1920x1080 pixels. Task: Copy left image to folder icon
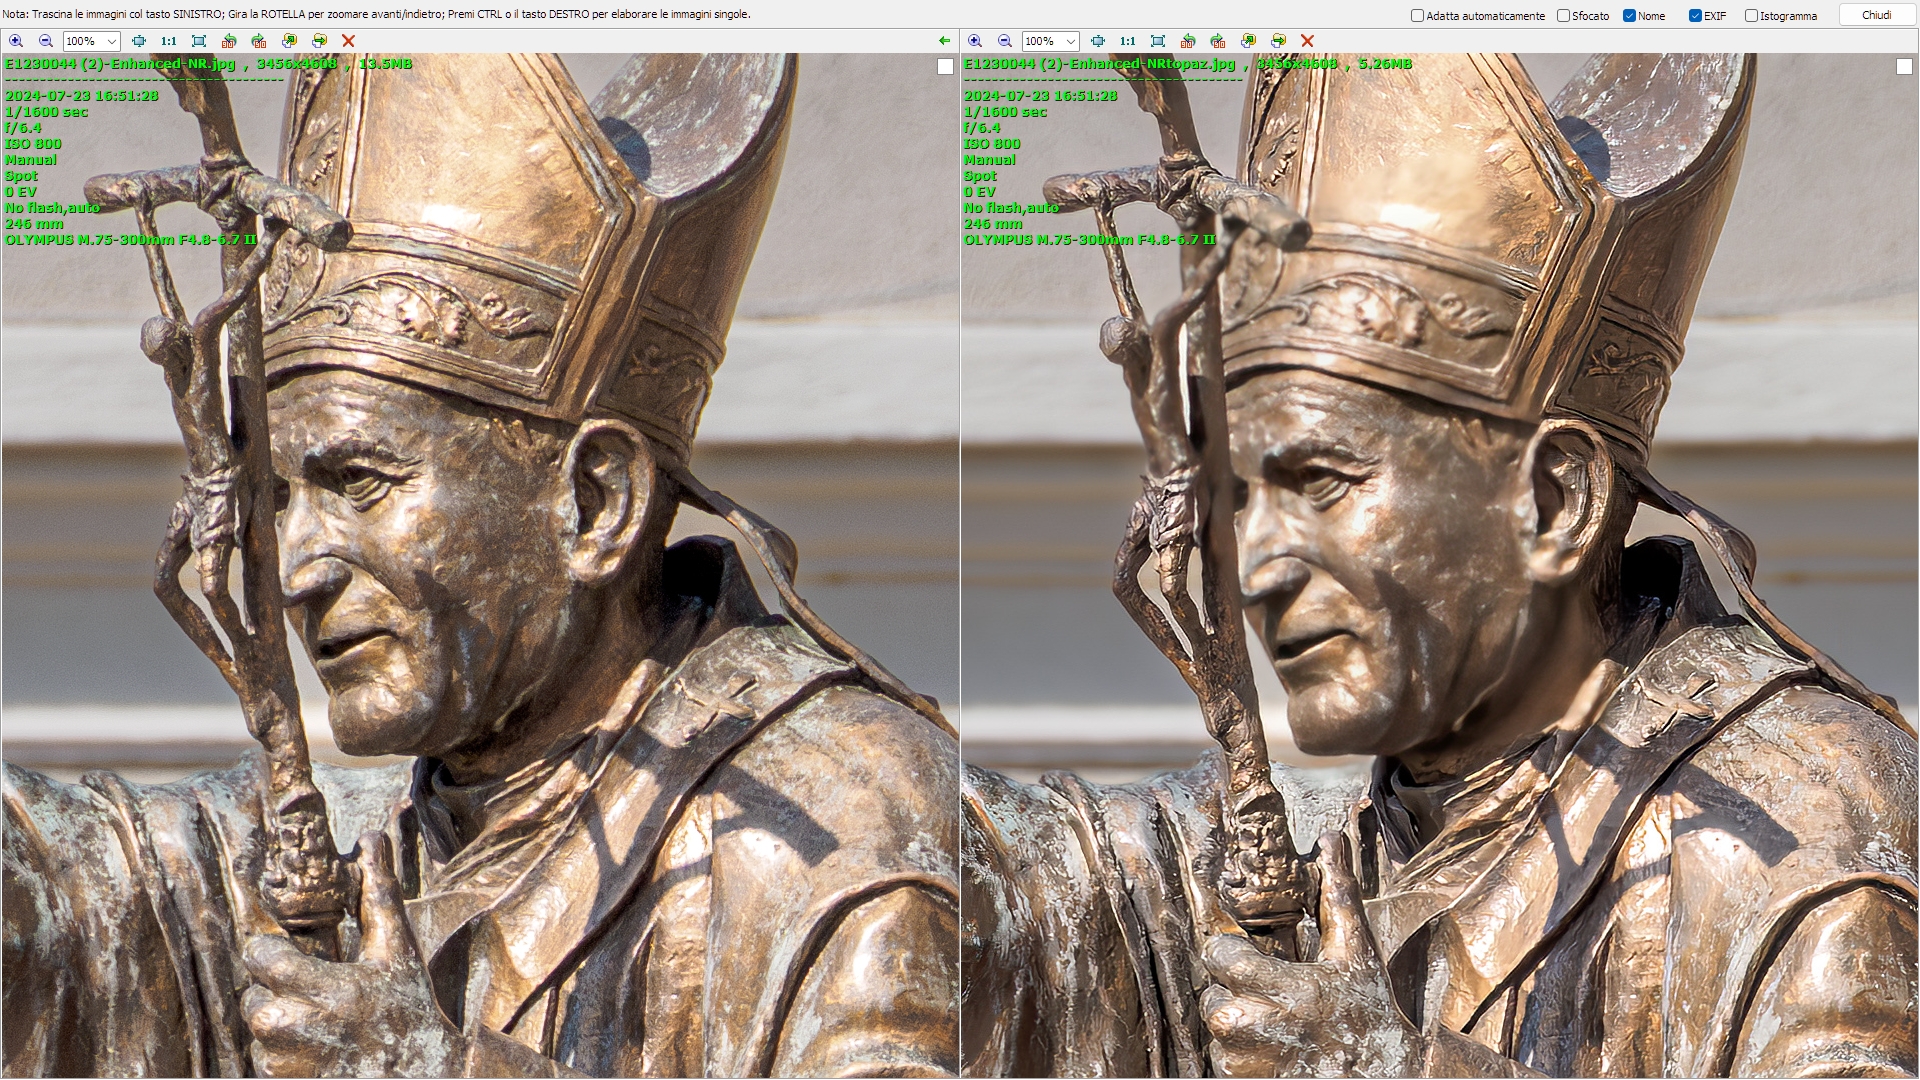(x=289, y=41)
